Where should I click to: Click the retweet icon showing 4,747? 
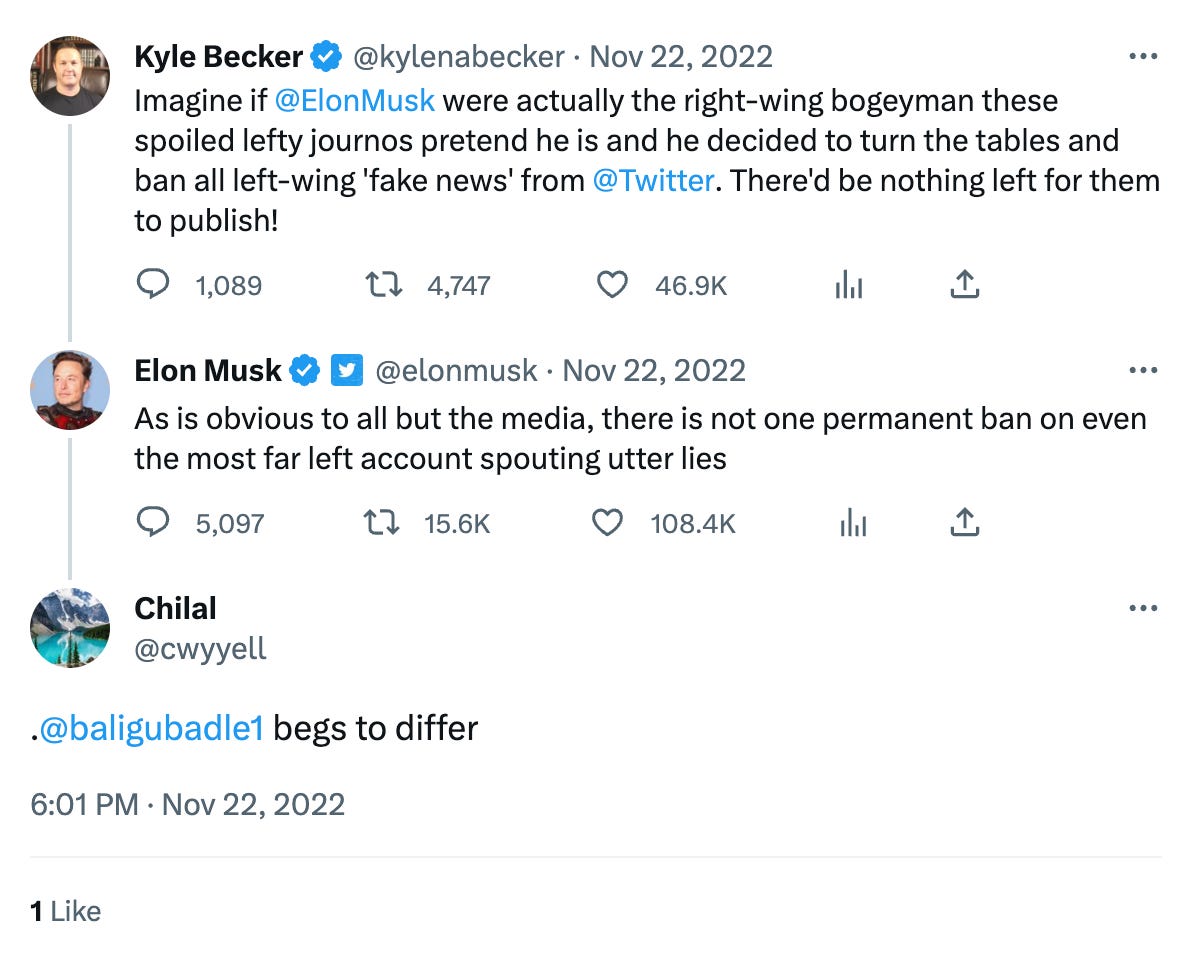pos(382,285)
